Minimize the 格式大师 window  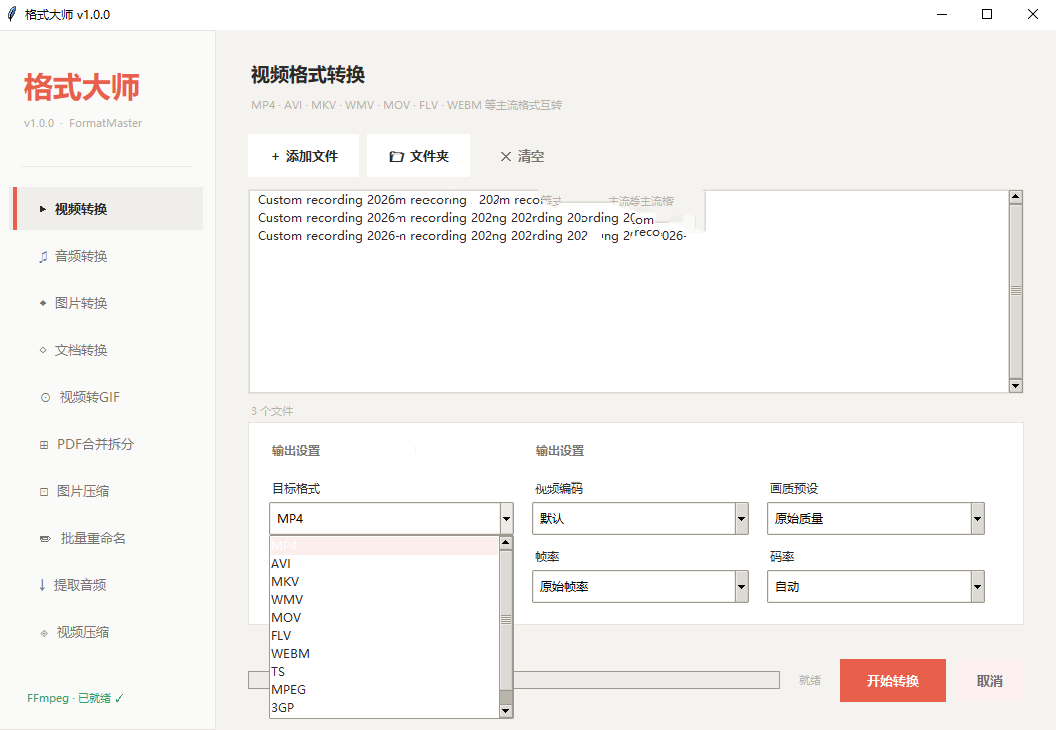[942, 14]
